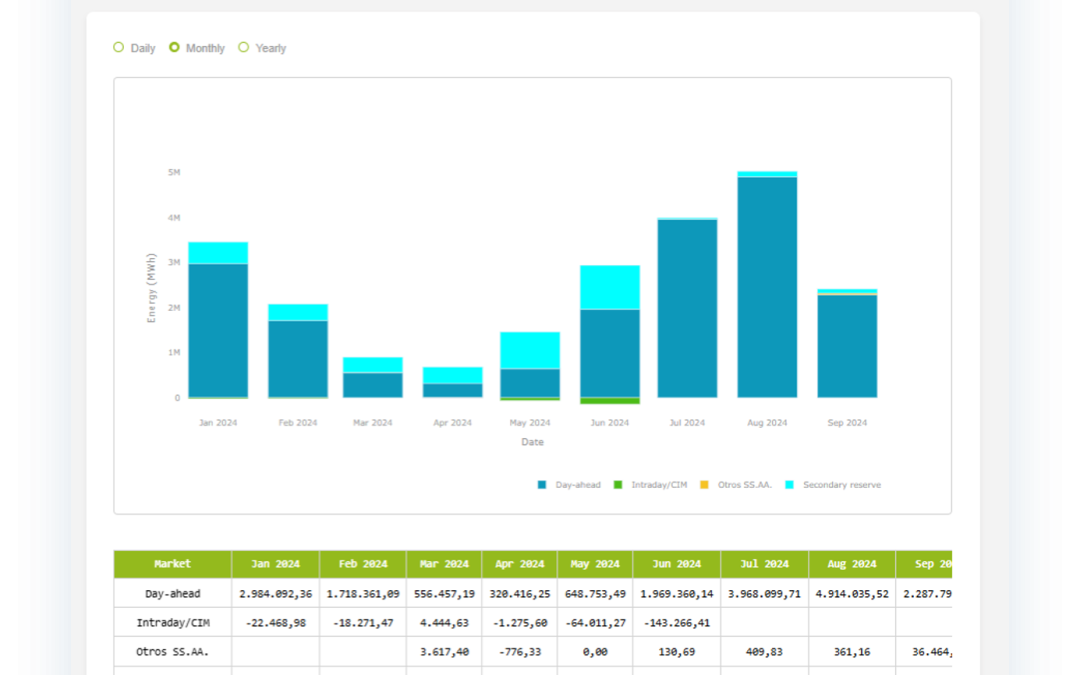Click the Intraday/CIM row label in table
Screen dimensions: 1080x675
click(173, 623)
